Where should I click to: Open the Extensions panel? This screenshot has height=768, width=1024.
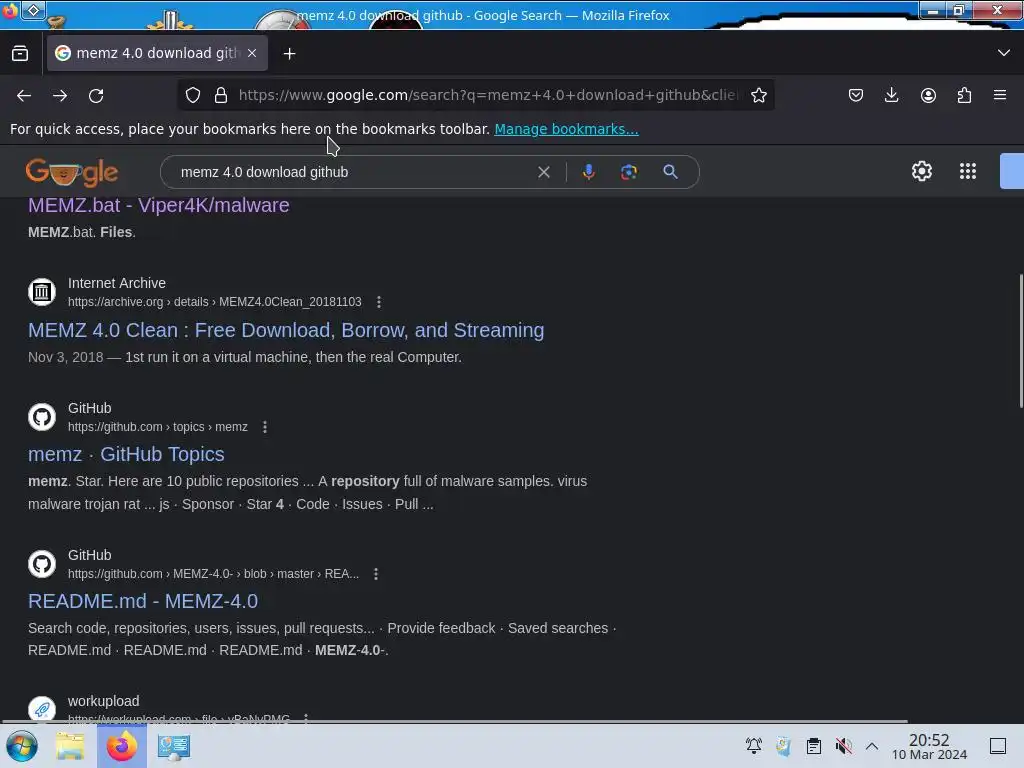964,95
